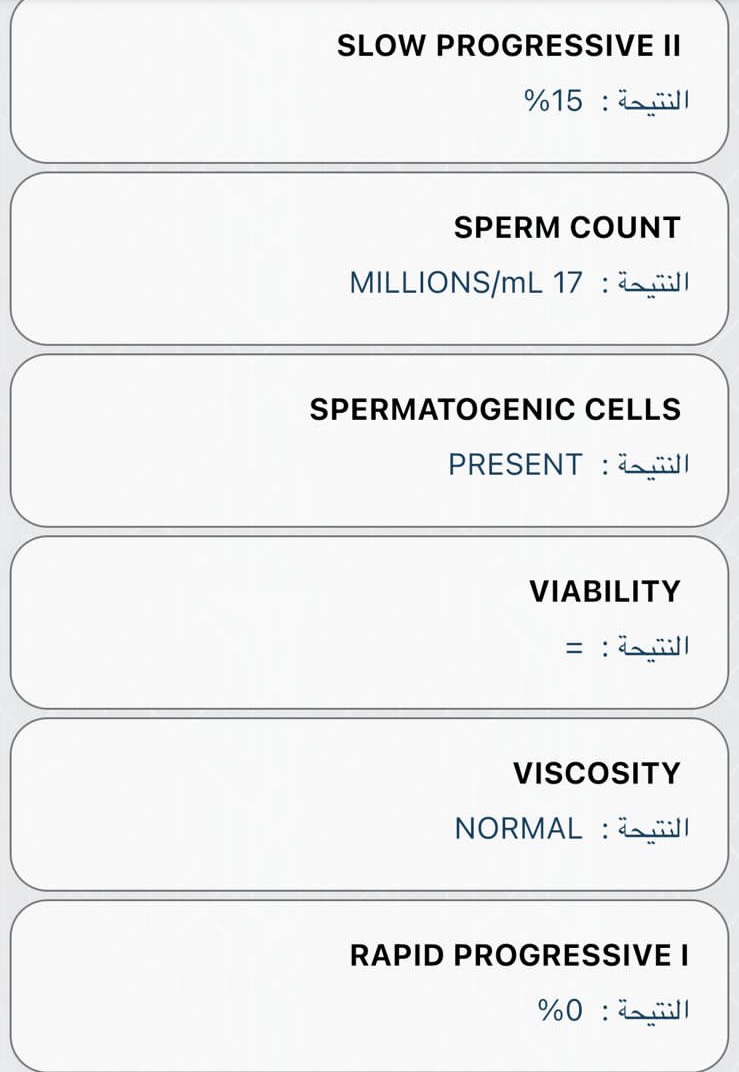Tap the VISCOSITY heading

pyautogui.click(x=596, y=774)
